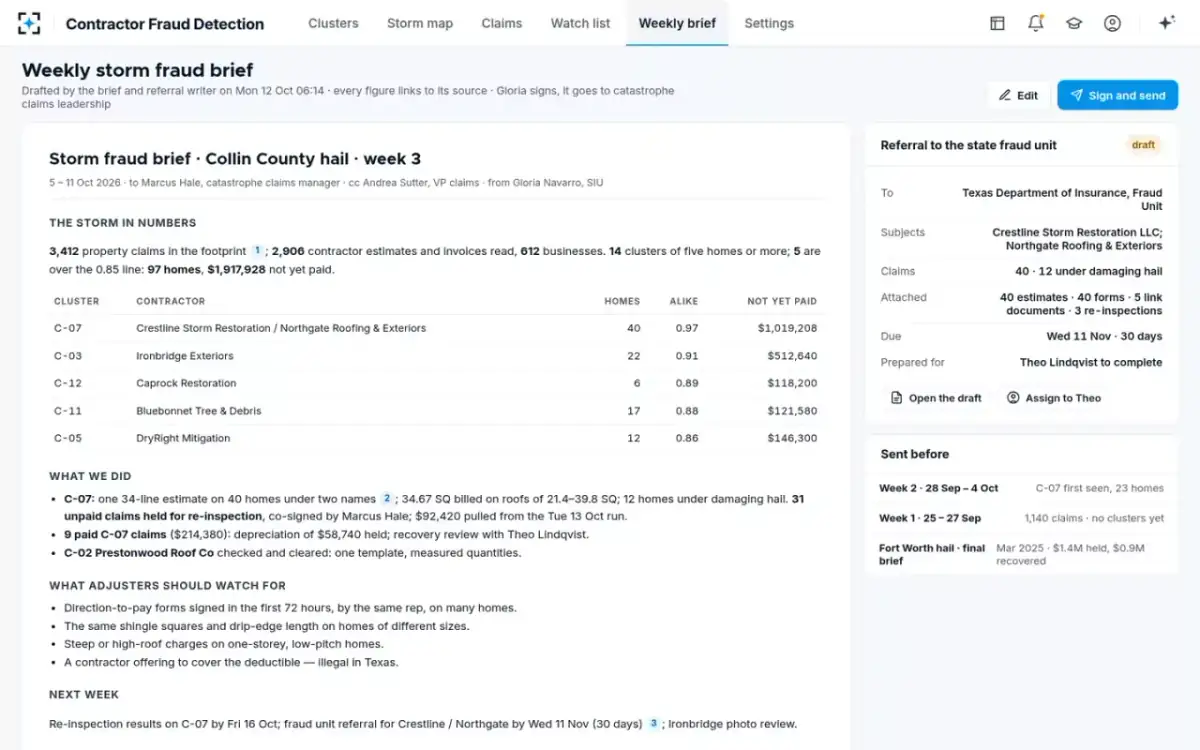Click the Edit button

pyautogui.click(x=1019, y=95)
